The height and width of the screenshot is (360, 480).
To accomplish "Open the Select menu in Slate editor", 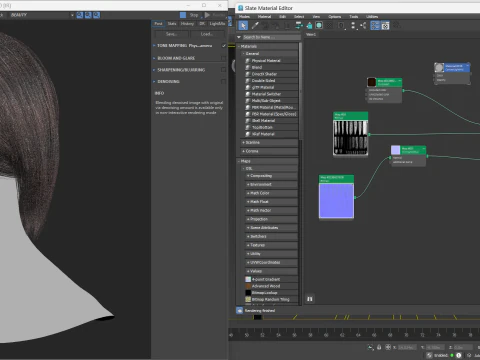I will coord(299,17).
